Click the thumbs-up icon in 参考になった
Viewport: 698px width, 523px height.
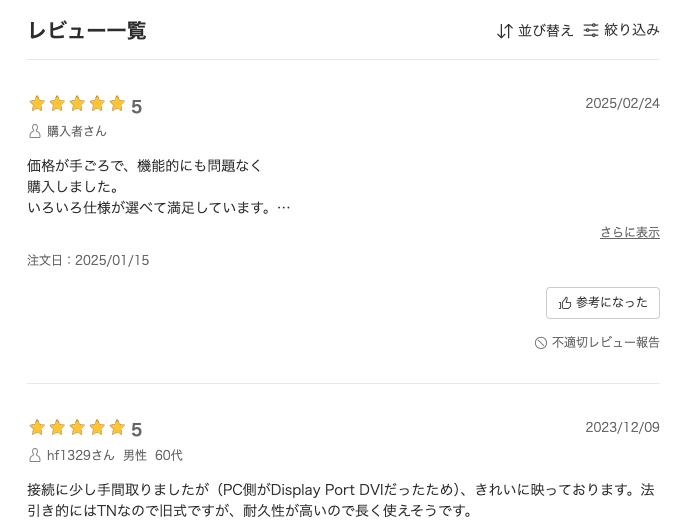(565, 303)
